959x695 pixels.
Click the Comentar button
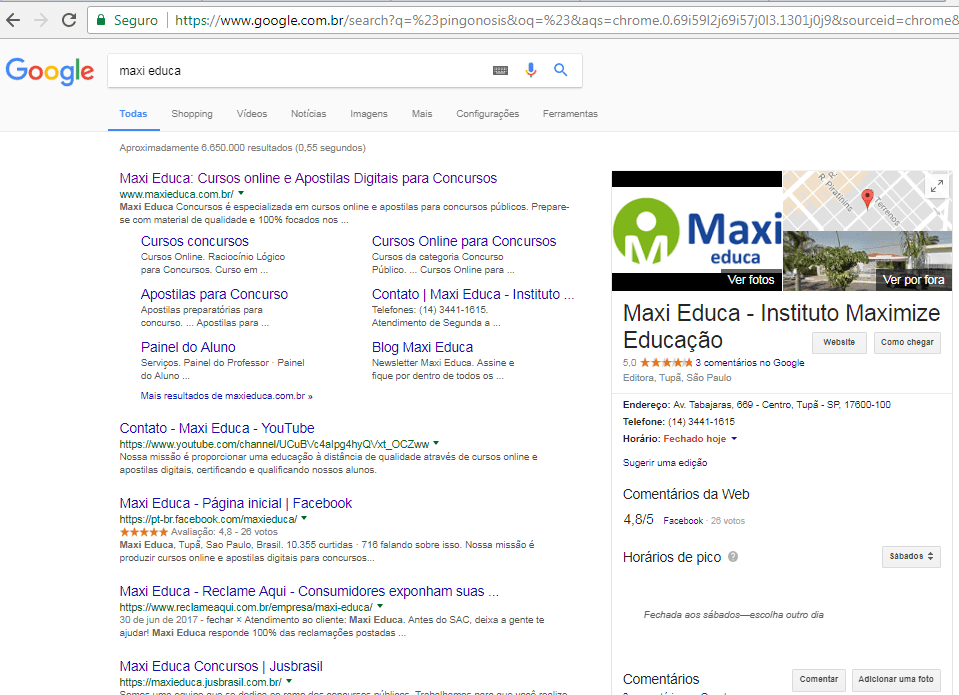(819, 680)
